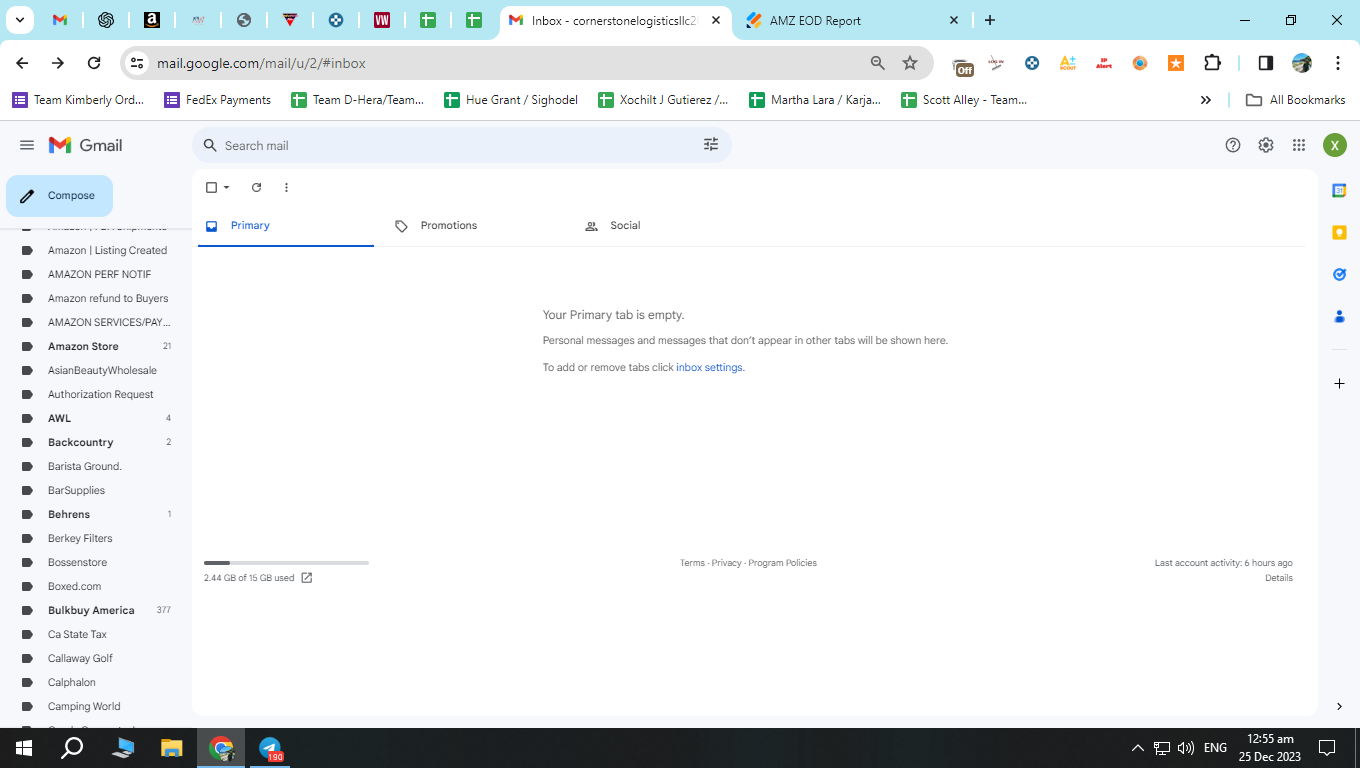
Task: Show hidden system tray icons
Action: coord(1137,748)
